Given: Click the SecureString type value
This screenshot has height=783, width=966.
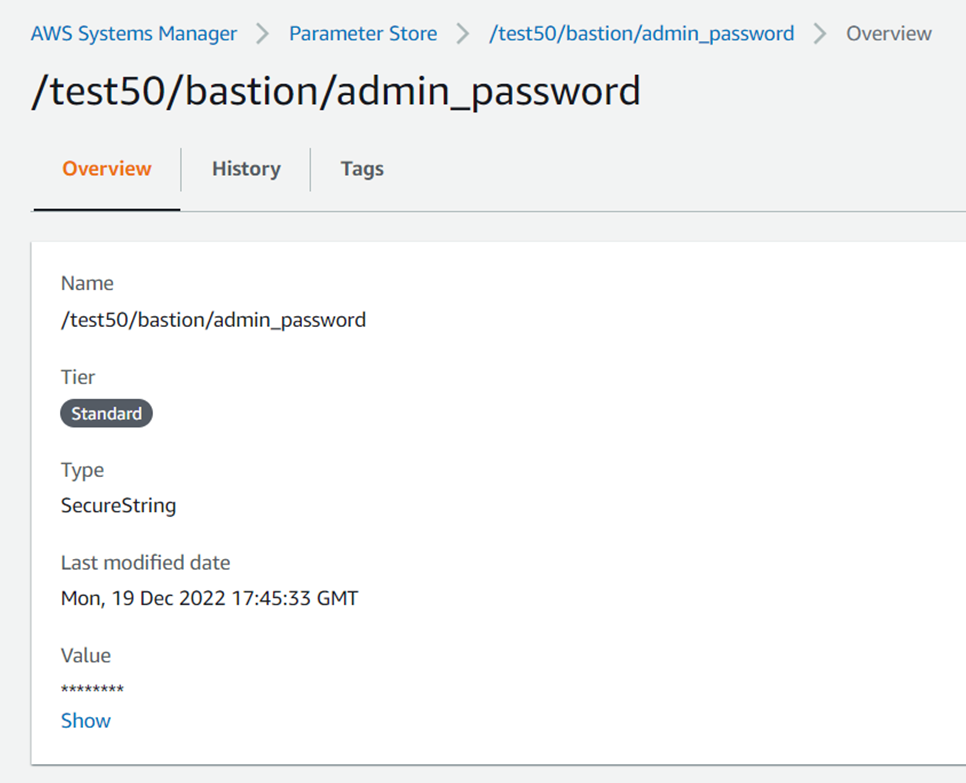Looking at the screenshot, I should tap(118, 506).
